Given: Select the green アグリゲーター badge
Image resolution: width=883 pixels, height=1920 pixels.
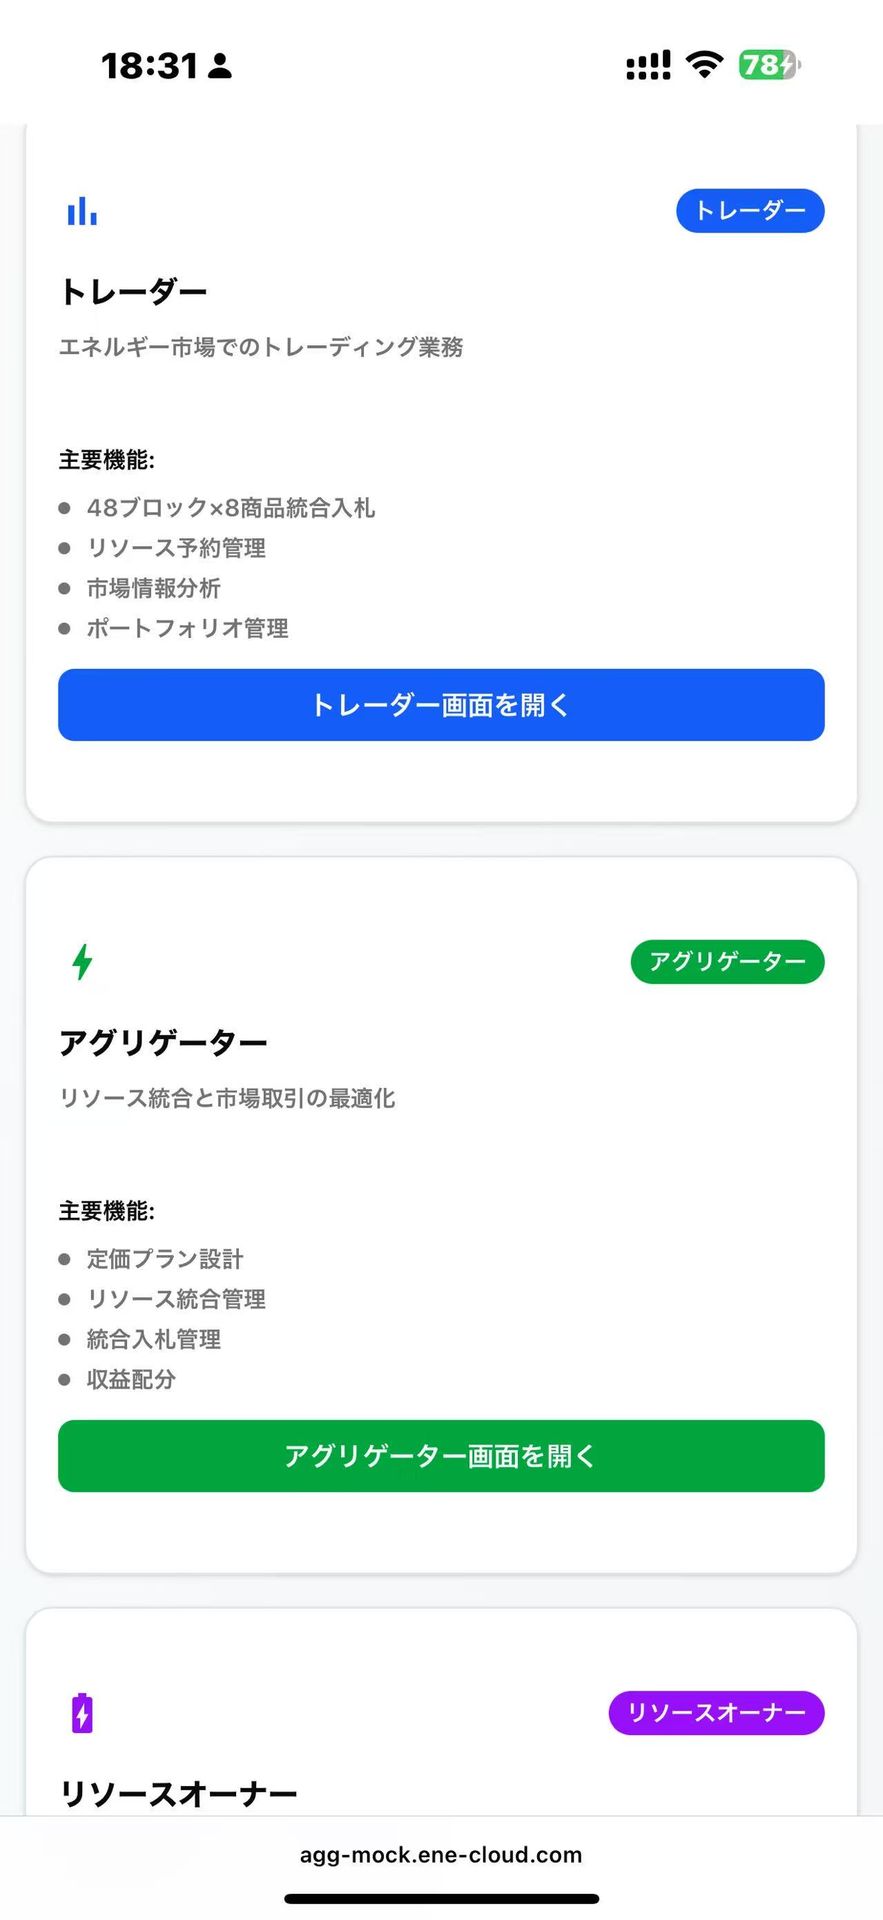Looking at the screenshot, I should point(727,962).
